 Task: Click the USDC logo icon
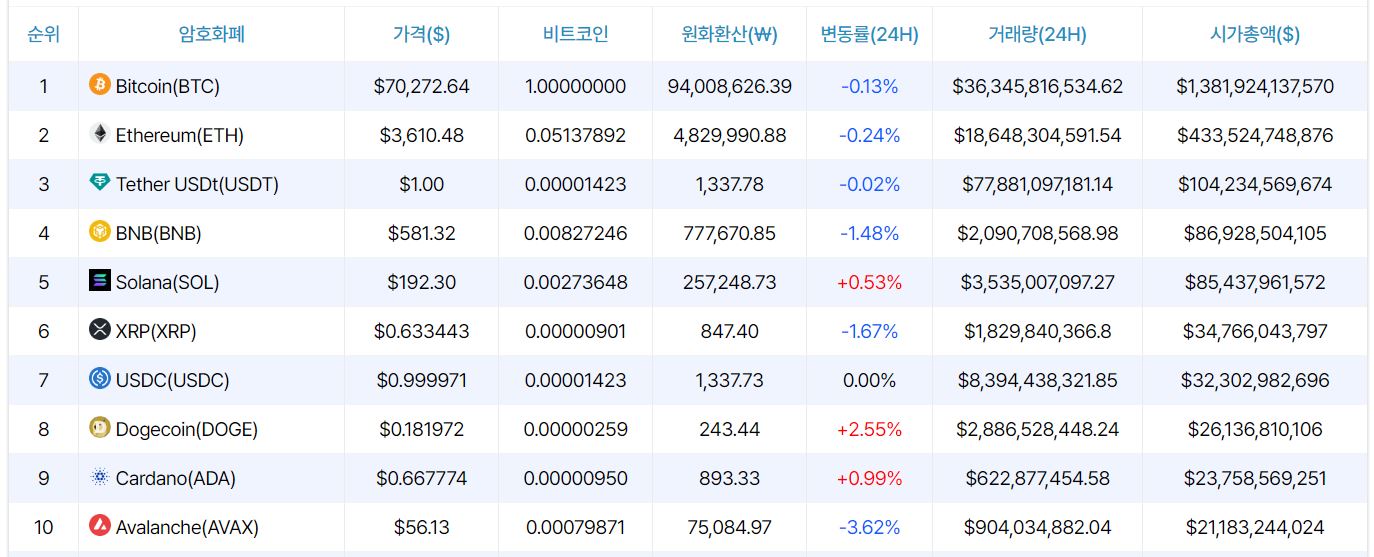[100, 379]
